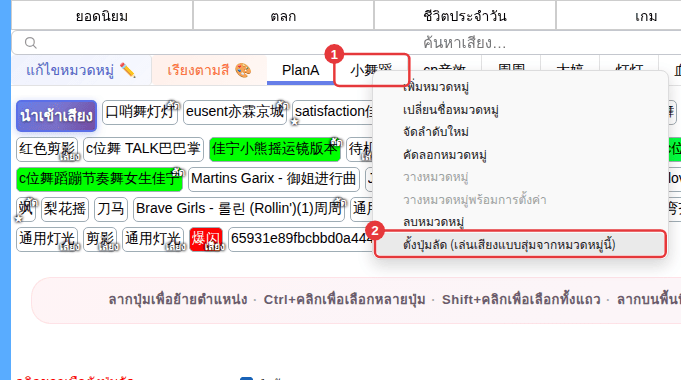Open the ยอดนิยม category tab
Image resolution: width=681 pixels, height=380 pixels.
tap(102, 16)
